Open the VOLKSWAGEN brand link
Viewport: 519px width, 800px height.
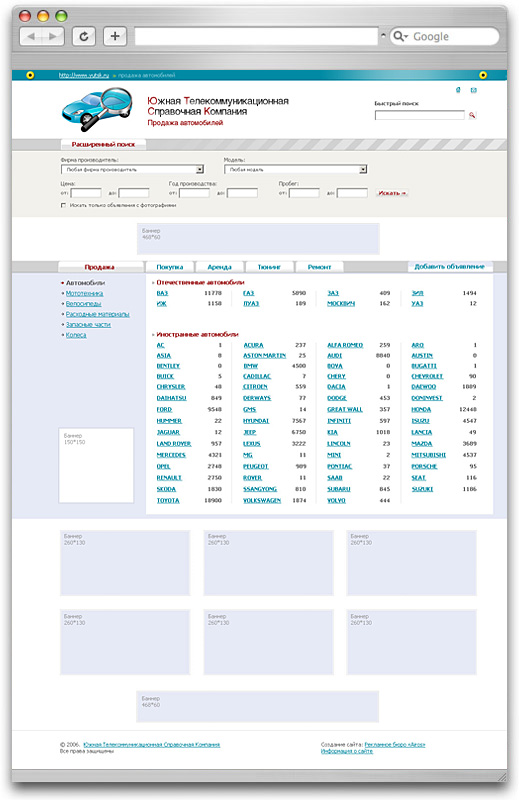262,501
